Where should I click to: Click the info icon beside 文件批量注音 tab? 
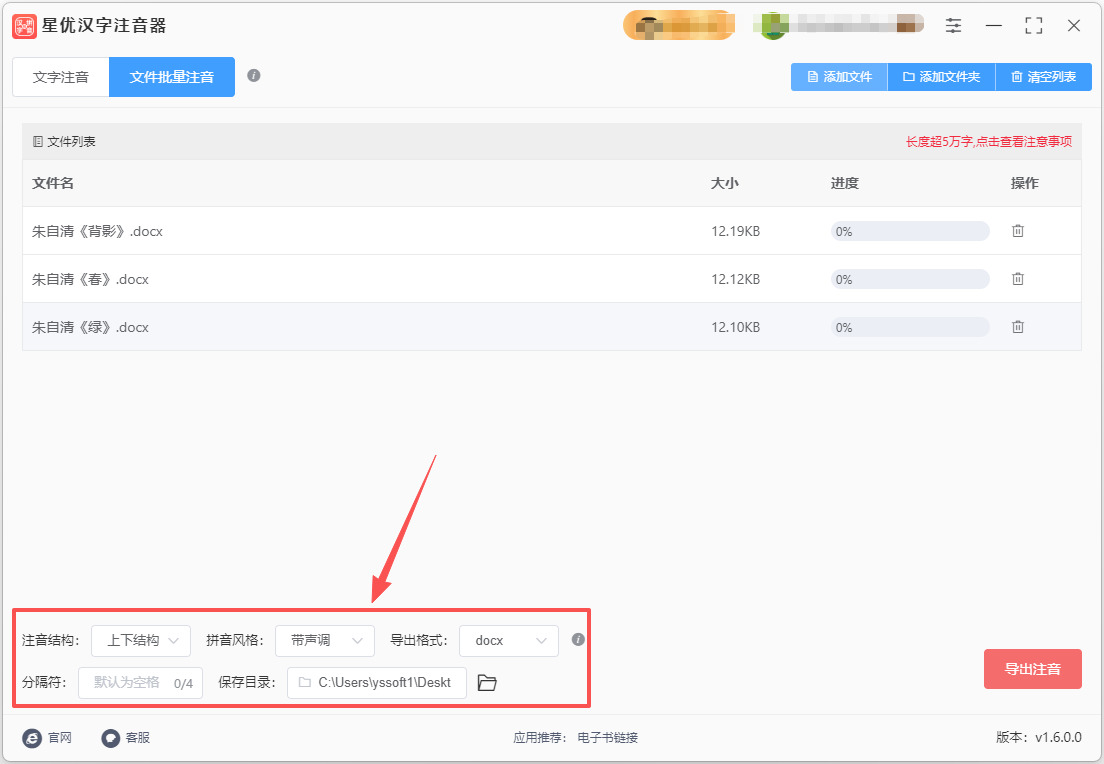tap(254, 75)
